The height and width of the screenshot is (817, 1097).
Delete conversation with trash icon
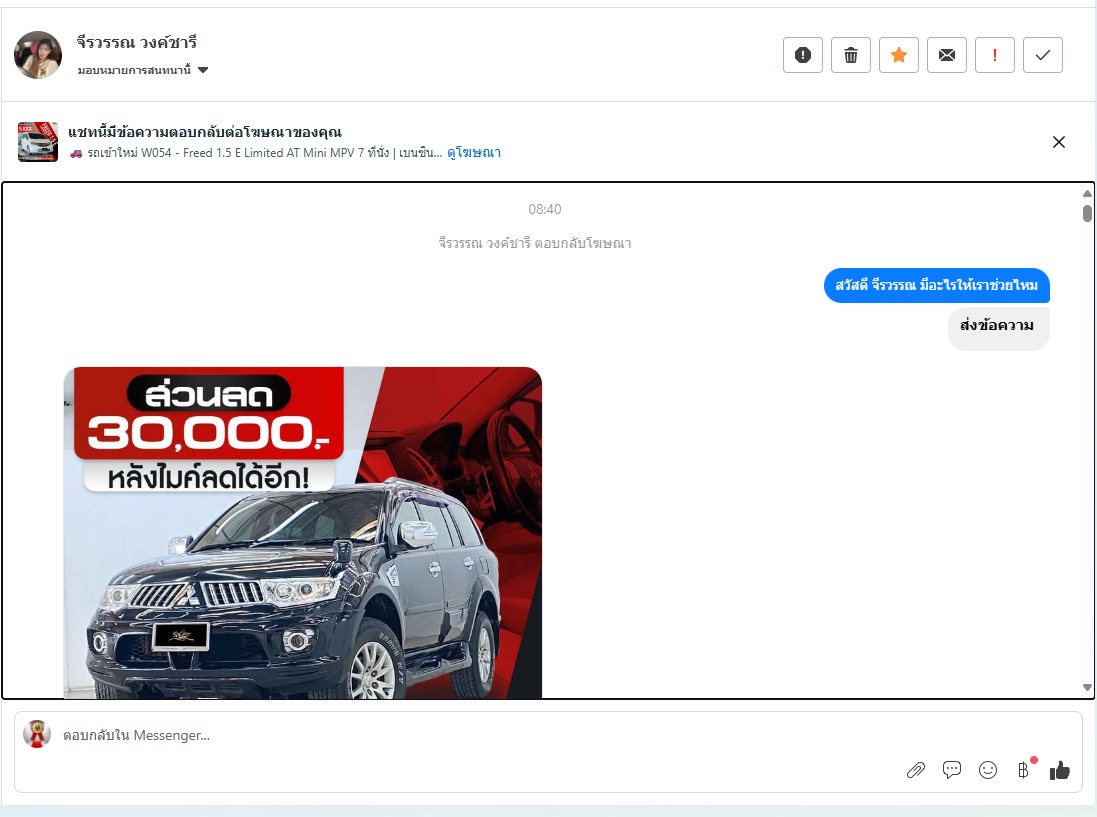851,55
